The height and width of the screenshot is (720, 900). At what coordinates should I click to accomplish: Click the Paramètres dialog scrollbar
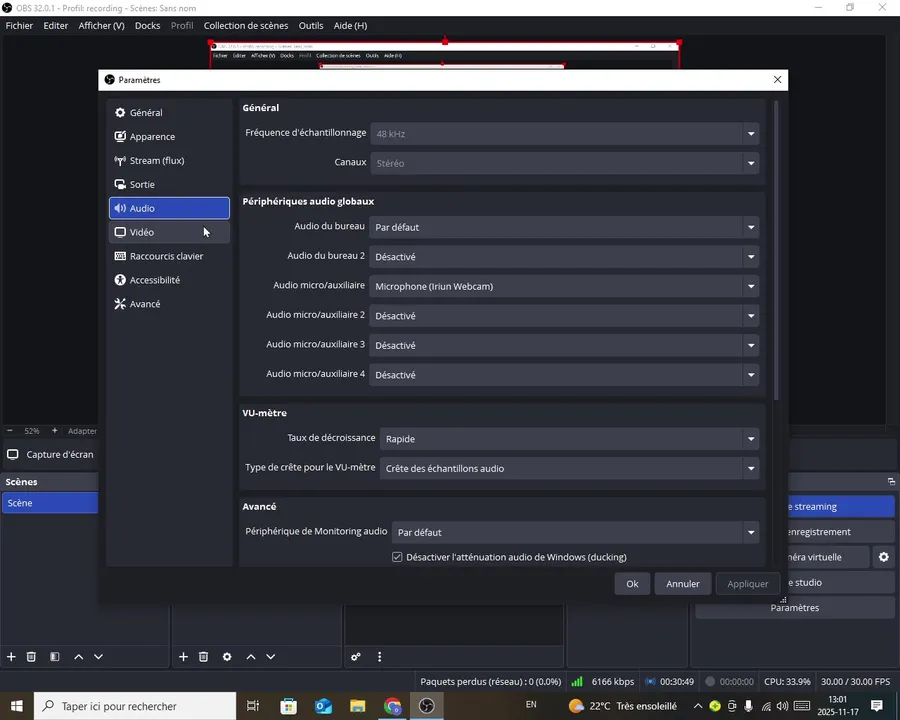[x=776, y=250]
